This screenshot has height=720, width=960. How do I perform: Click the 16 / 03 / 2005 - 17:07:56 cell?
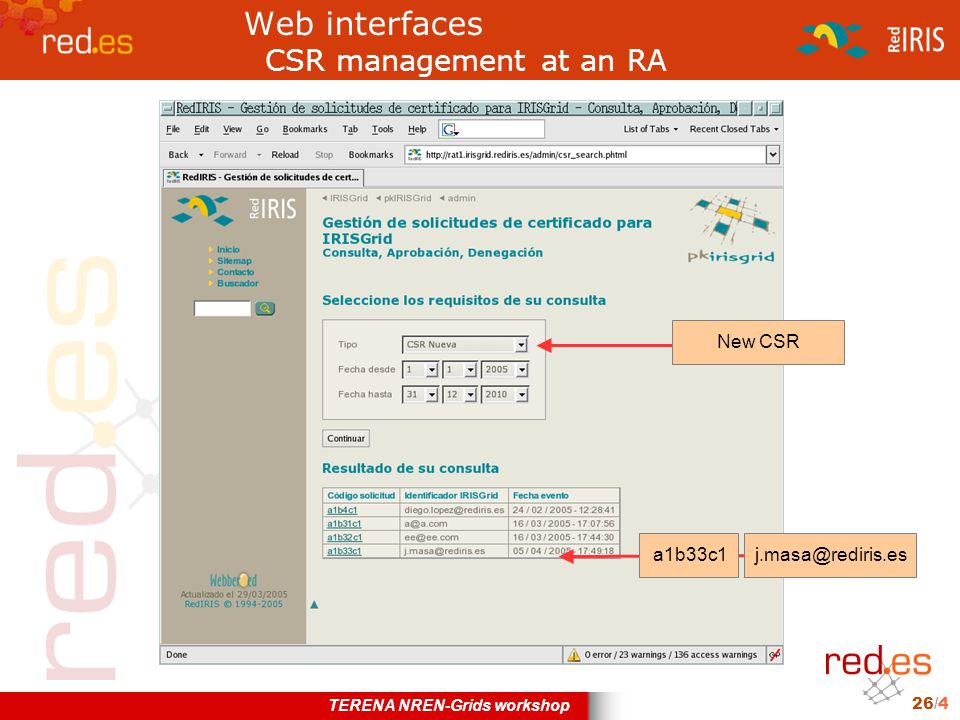[563, 524]
